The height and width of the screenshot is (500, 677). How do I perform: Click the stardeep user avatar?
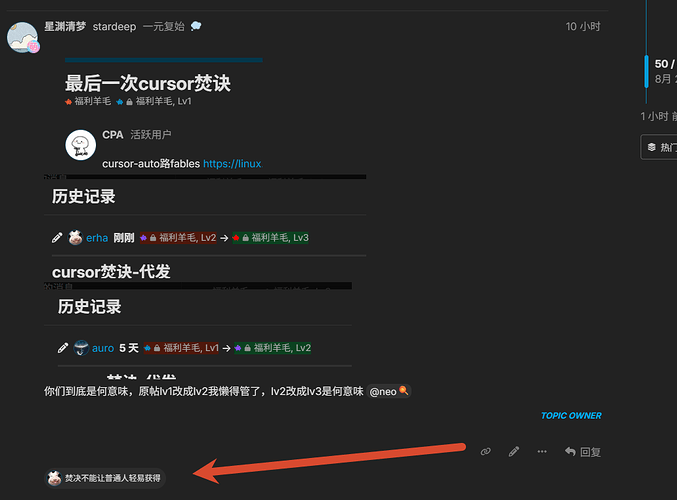pyautogui.click(x=23, y=38)
